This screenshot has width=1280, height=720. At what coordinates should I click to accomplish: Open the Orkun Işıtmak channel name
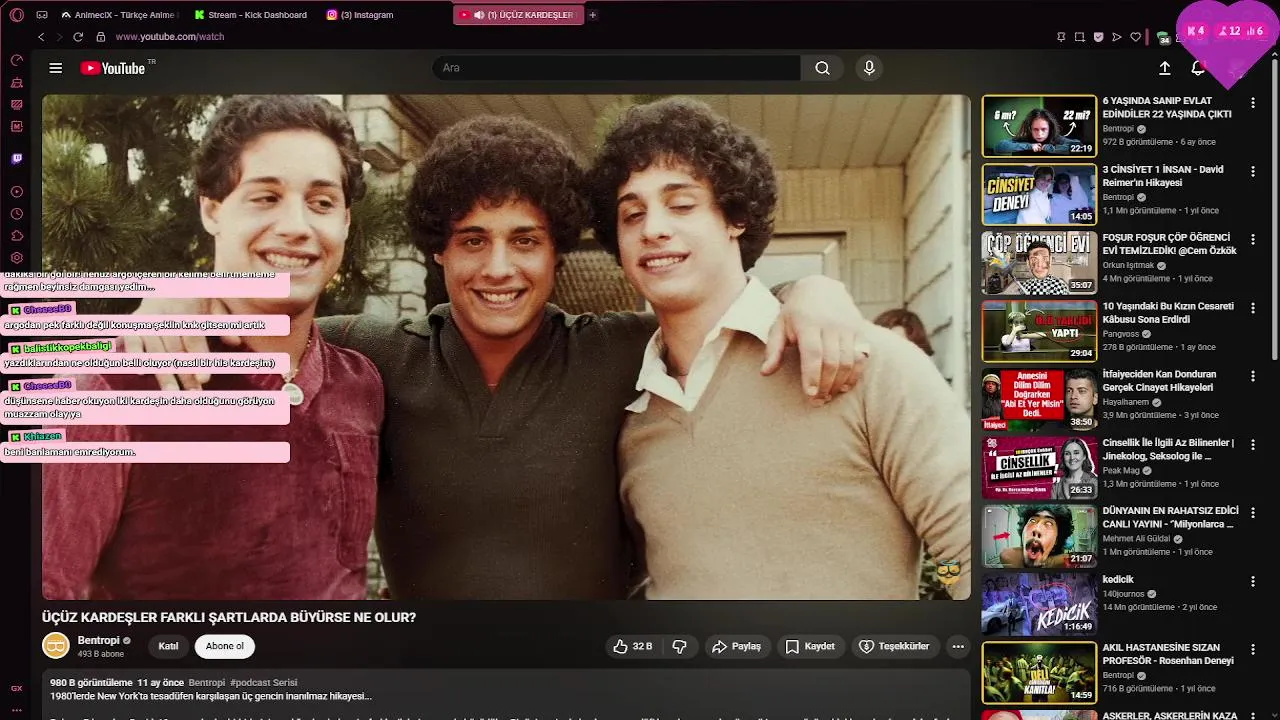(1128, 266)
